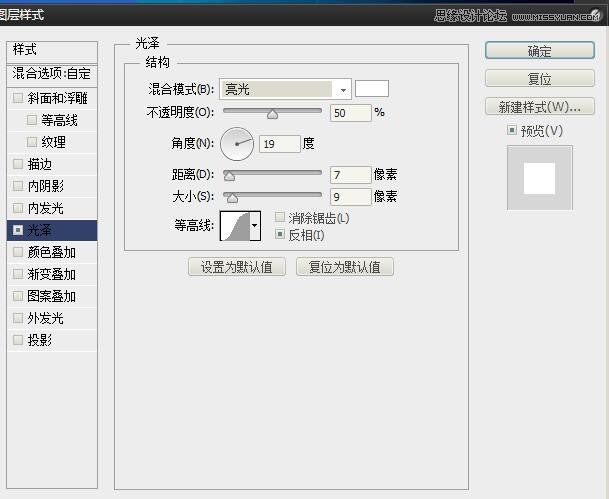Click the 新建样式(W)... button
The width and height of the screenshot is (609, 499).
(539, 107)
